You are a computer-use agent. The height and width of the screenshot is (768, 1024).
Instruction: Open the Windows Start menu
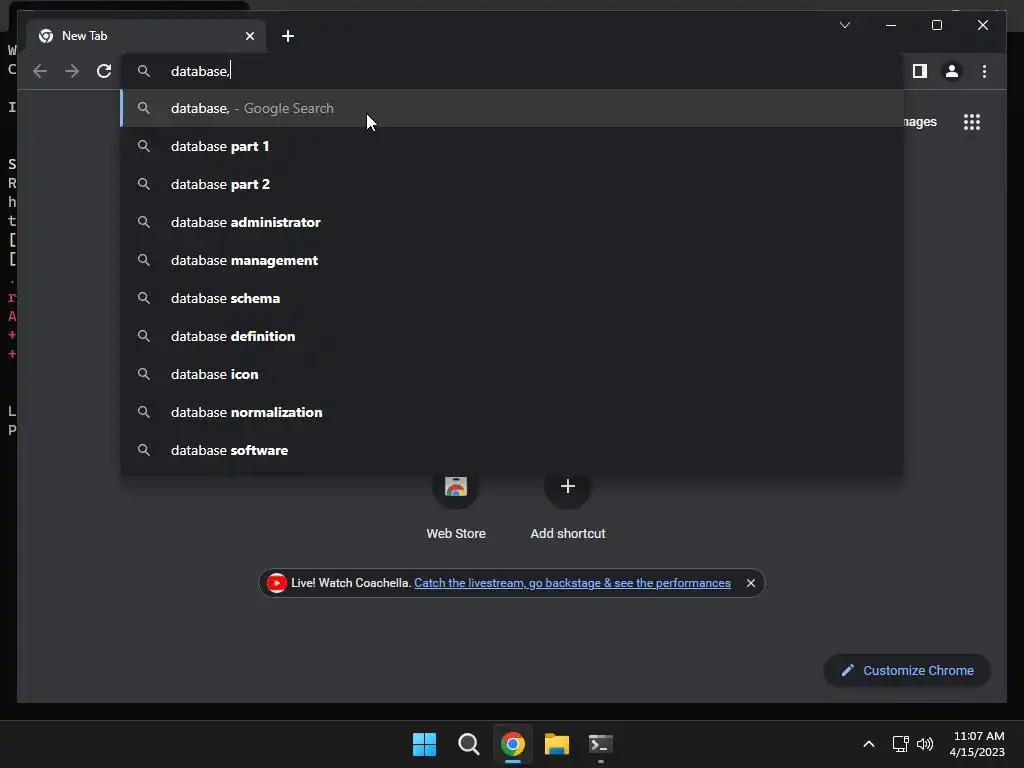pyautogui.click(x=424, y=744)
